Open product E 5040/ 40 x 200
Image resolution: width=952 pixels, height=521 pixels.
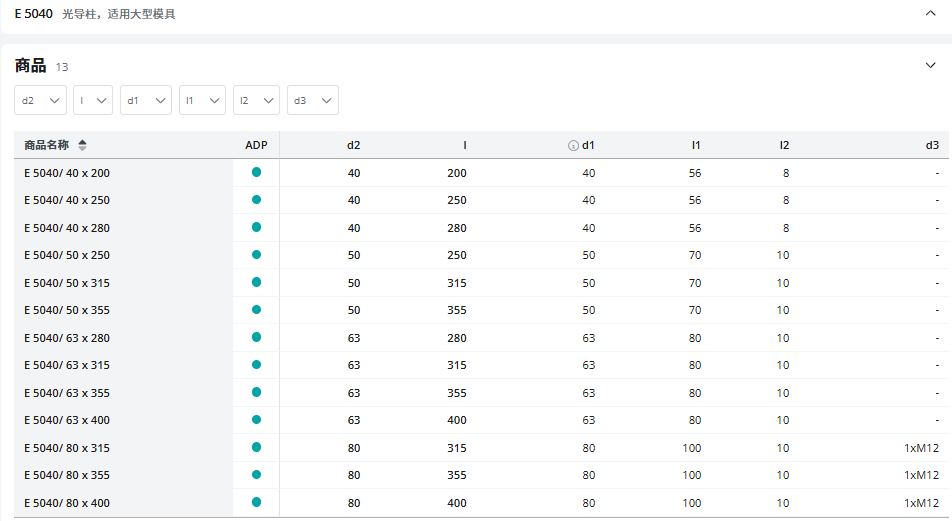click(x=67, y=173)
